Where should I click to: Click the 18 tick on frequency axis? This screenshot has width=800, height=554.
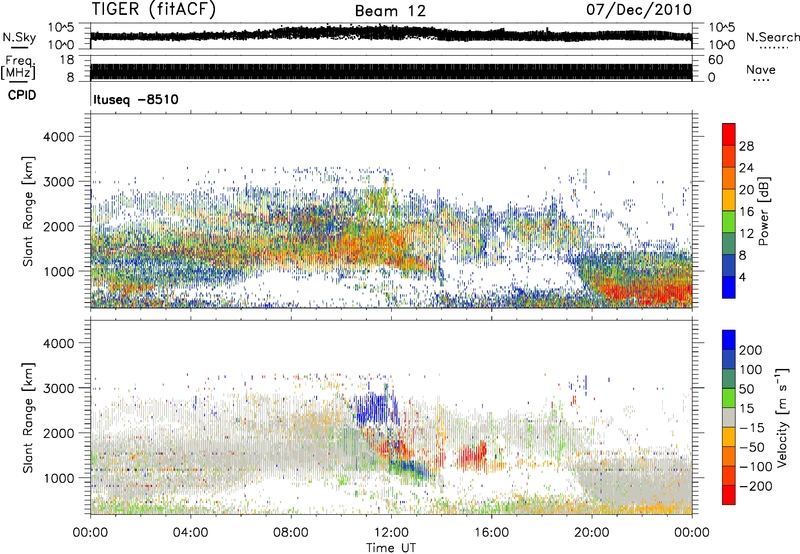[67, 60]
